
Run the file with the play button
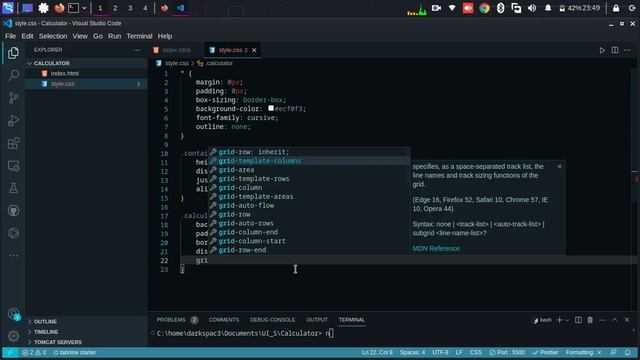tap(602, 50)
